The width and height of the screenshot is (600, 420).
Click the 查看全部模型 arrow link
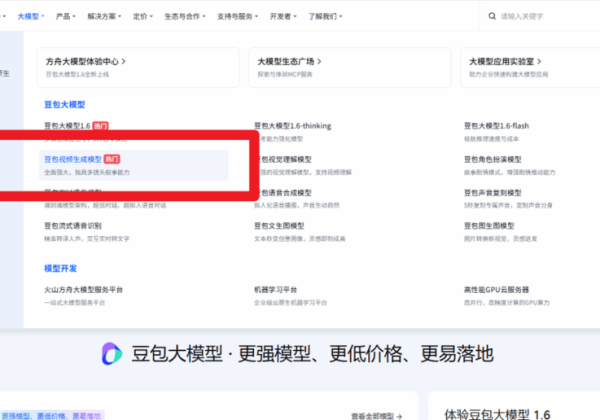[x=377, y=416]
